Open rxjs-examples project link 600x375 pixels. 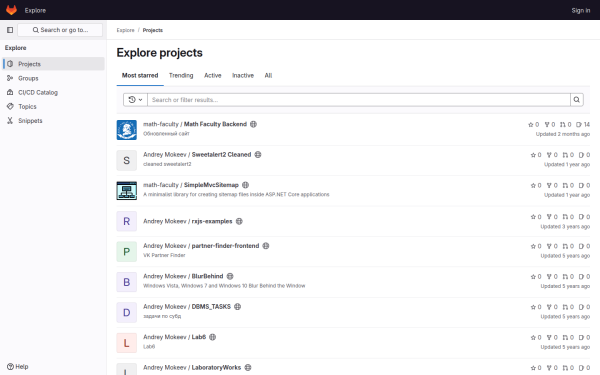tap(188, 221)
